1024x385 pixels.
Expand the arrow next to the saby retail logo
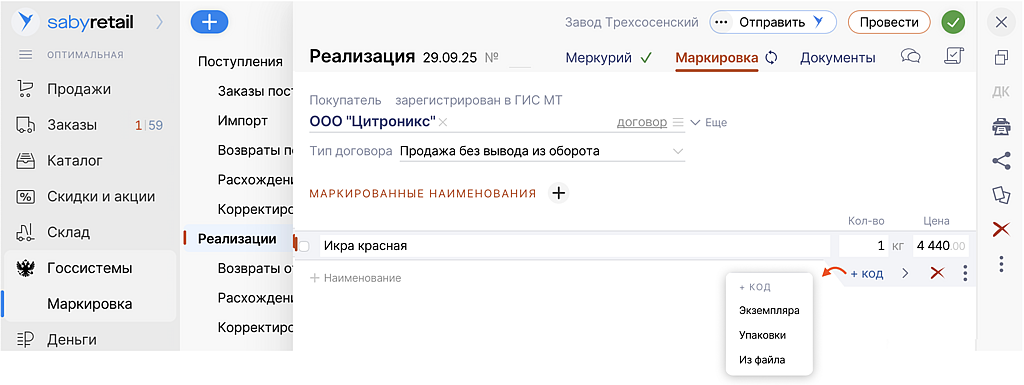coord(160,23)
